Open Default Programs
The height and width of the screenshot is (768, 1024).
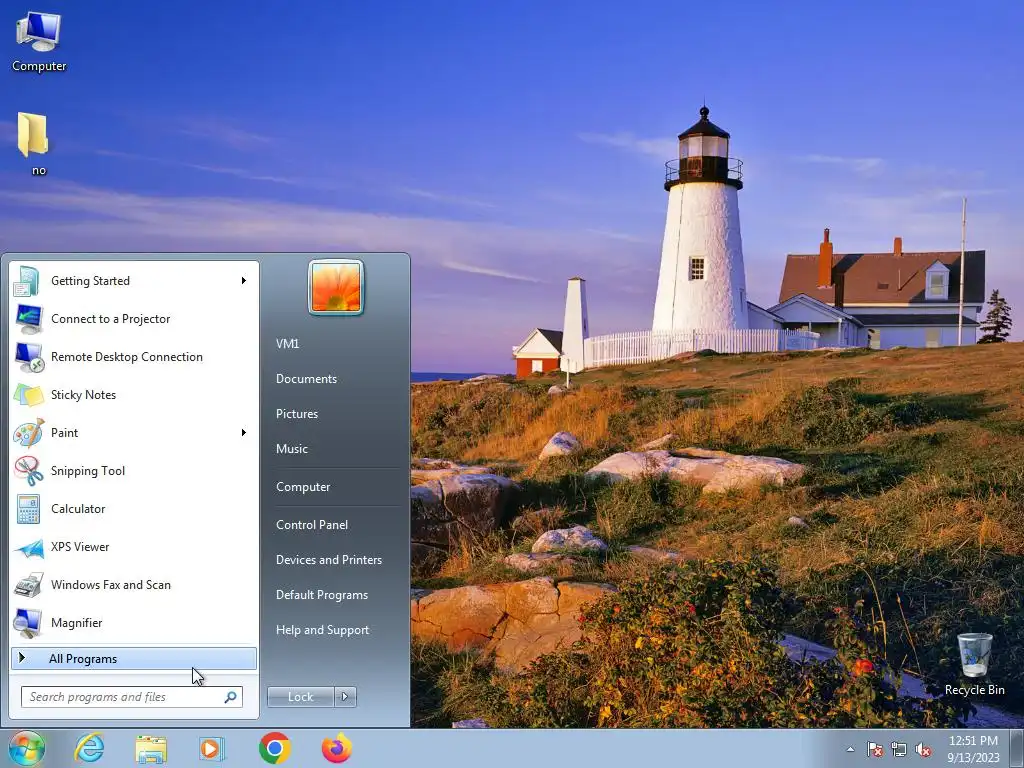click(x=321, y=595)
